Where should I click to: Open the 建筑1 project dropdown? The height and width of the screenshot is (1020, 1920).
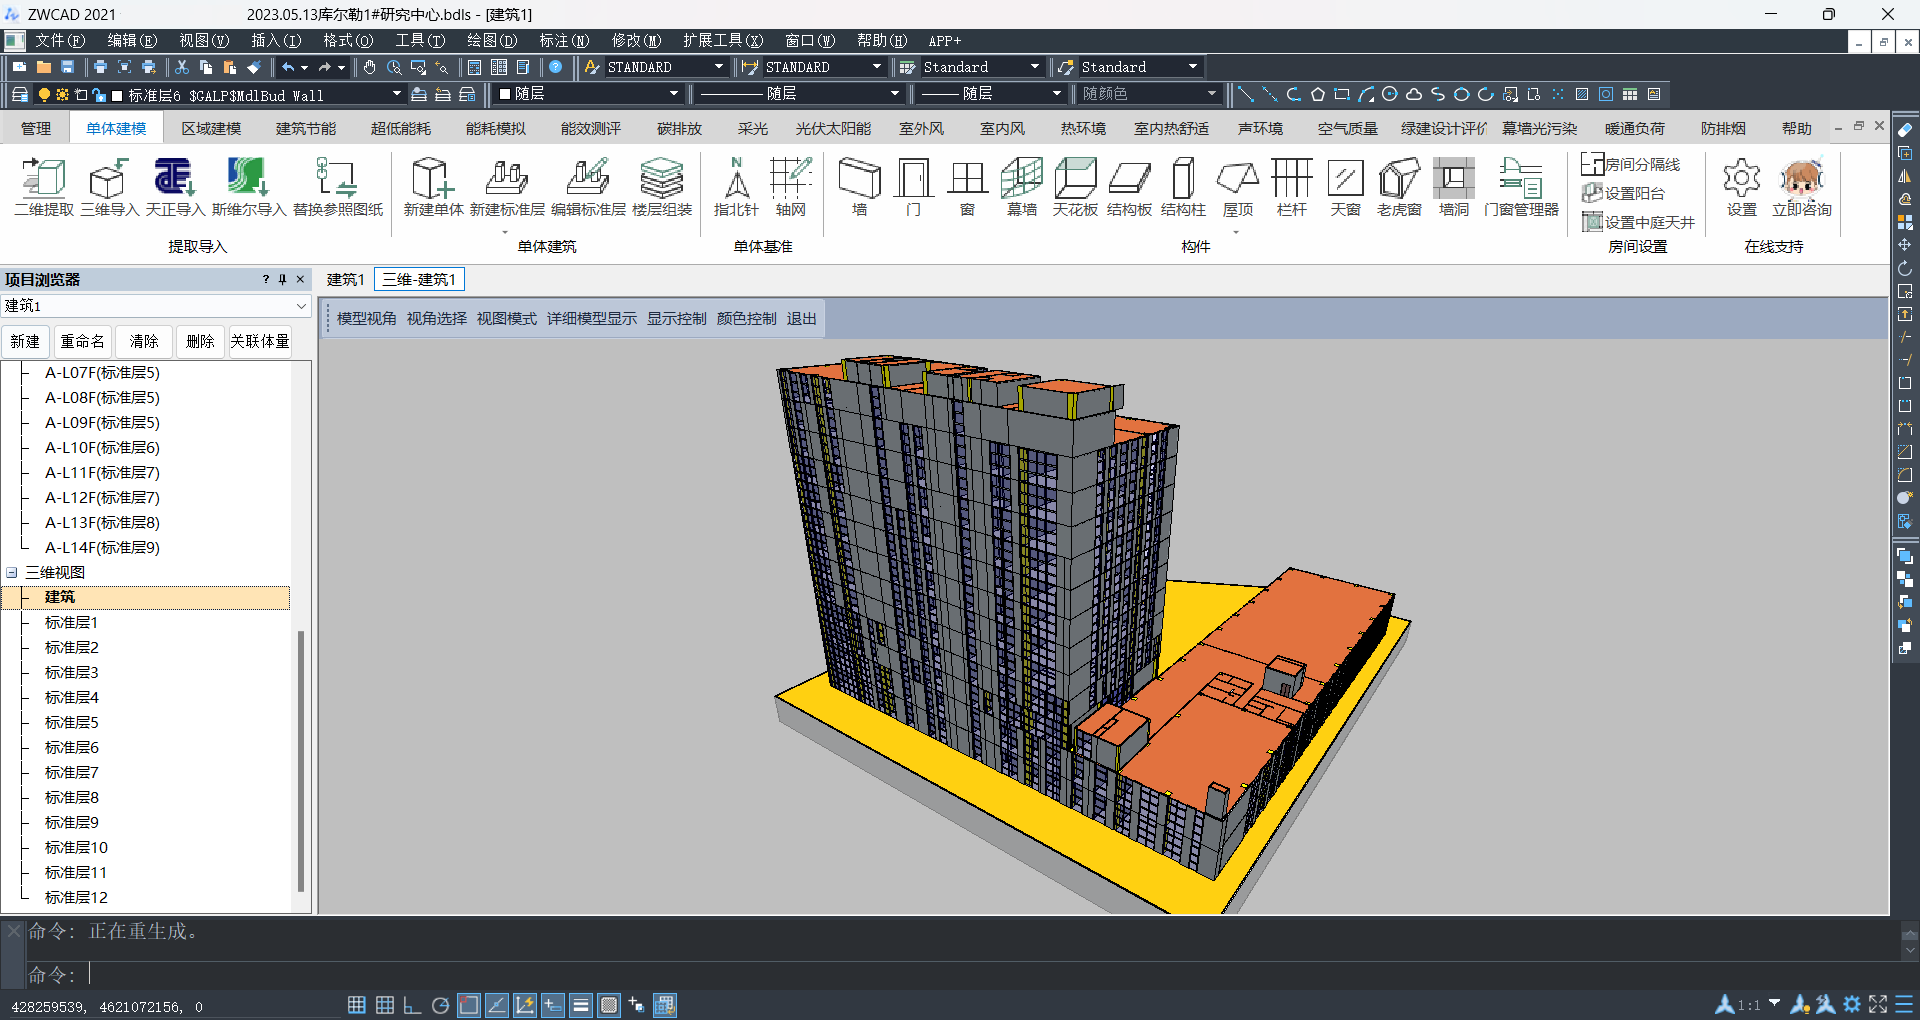300,306
